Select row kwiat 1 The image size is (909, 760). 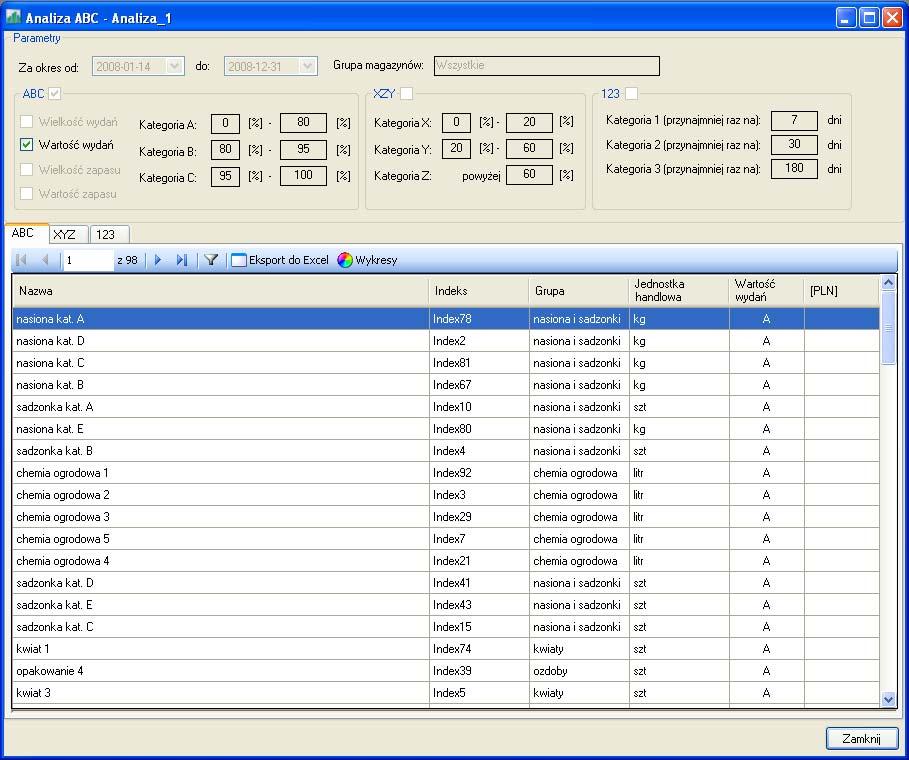[446, 649]
